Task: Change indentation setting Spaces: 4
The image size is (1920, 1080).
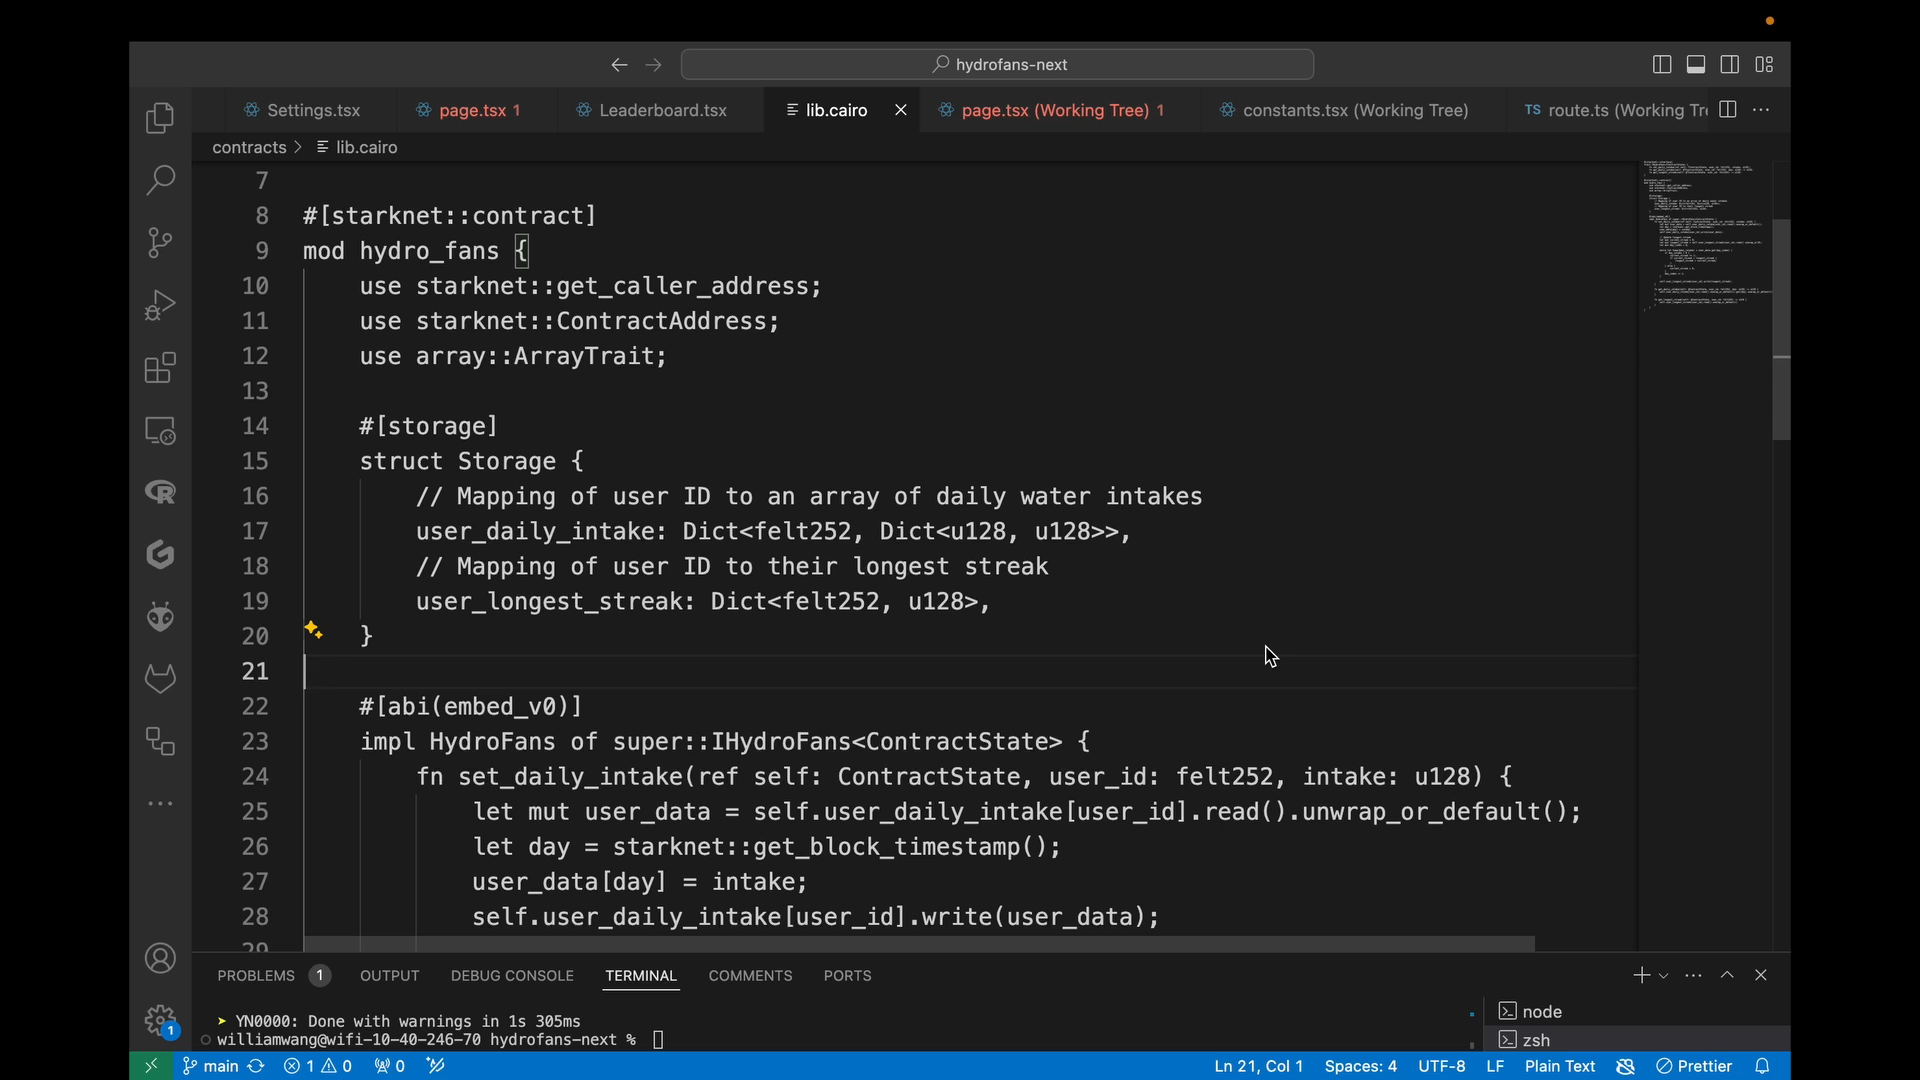Action: coord(1361,1066)
